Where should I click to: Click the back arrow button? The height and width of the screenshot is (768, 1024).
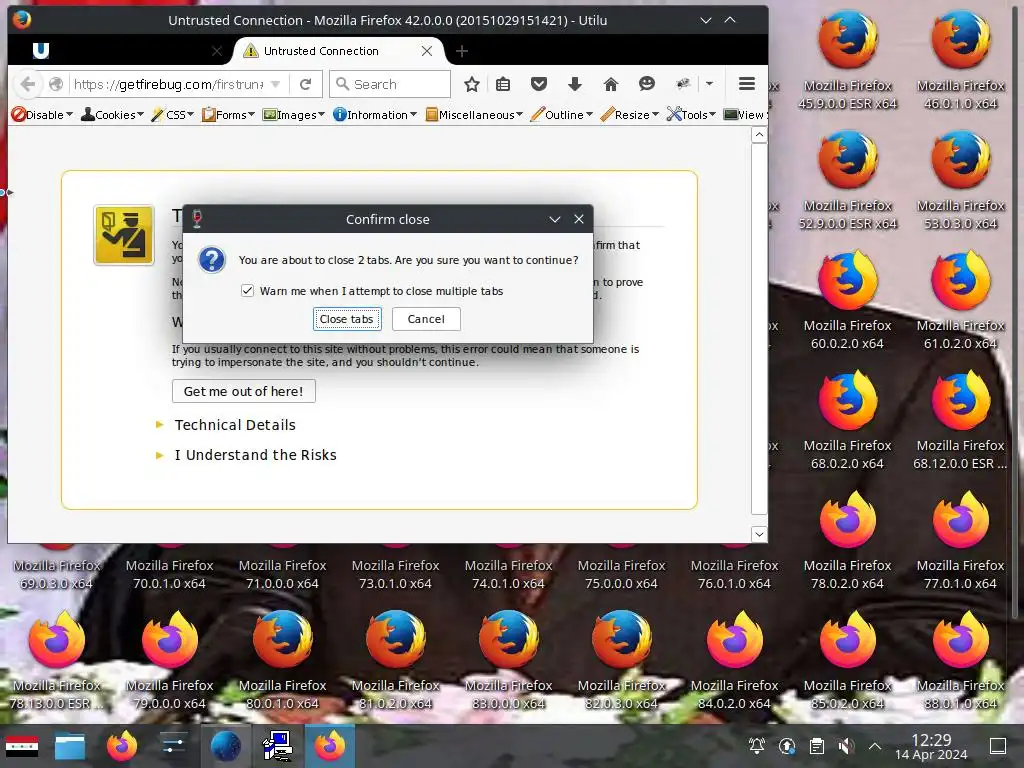click(27, 84)
